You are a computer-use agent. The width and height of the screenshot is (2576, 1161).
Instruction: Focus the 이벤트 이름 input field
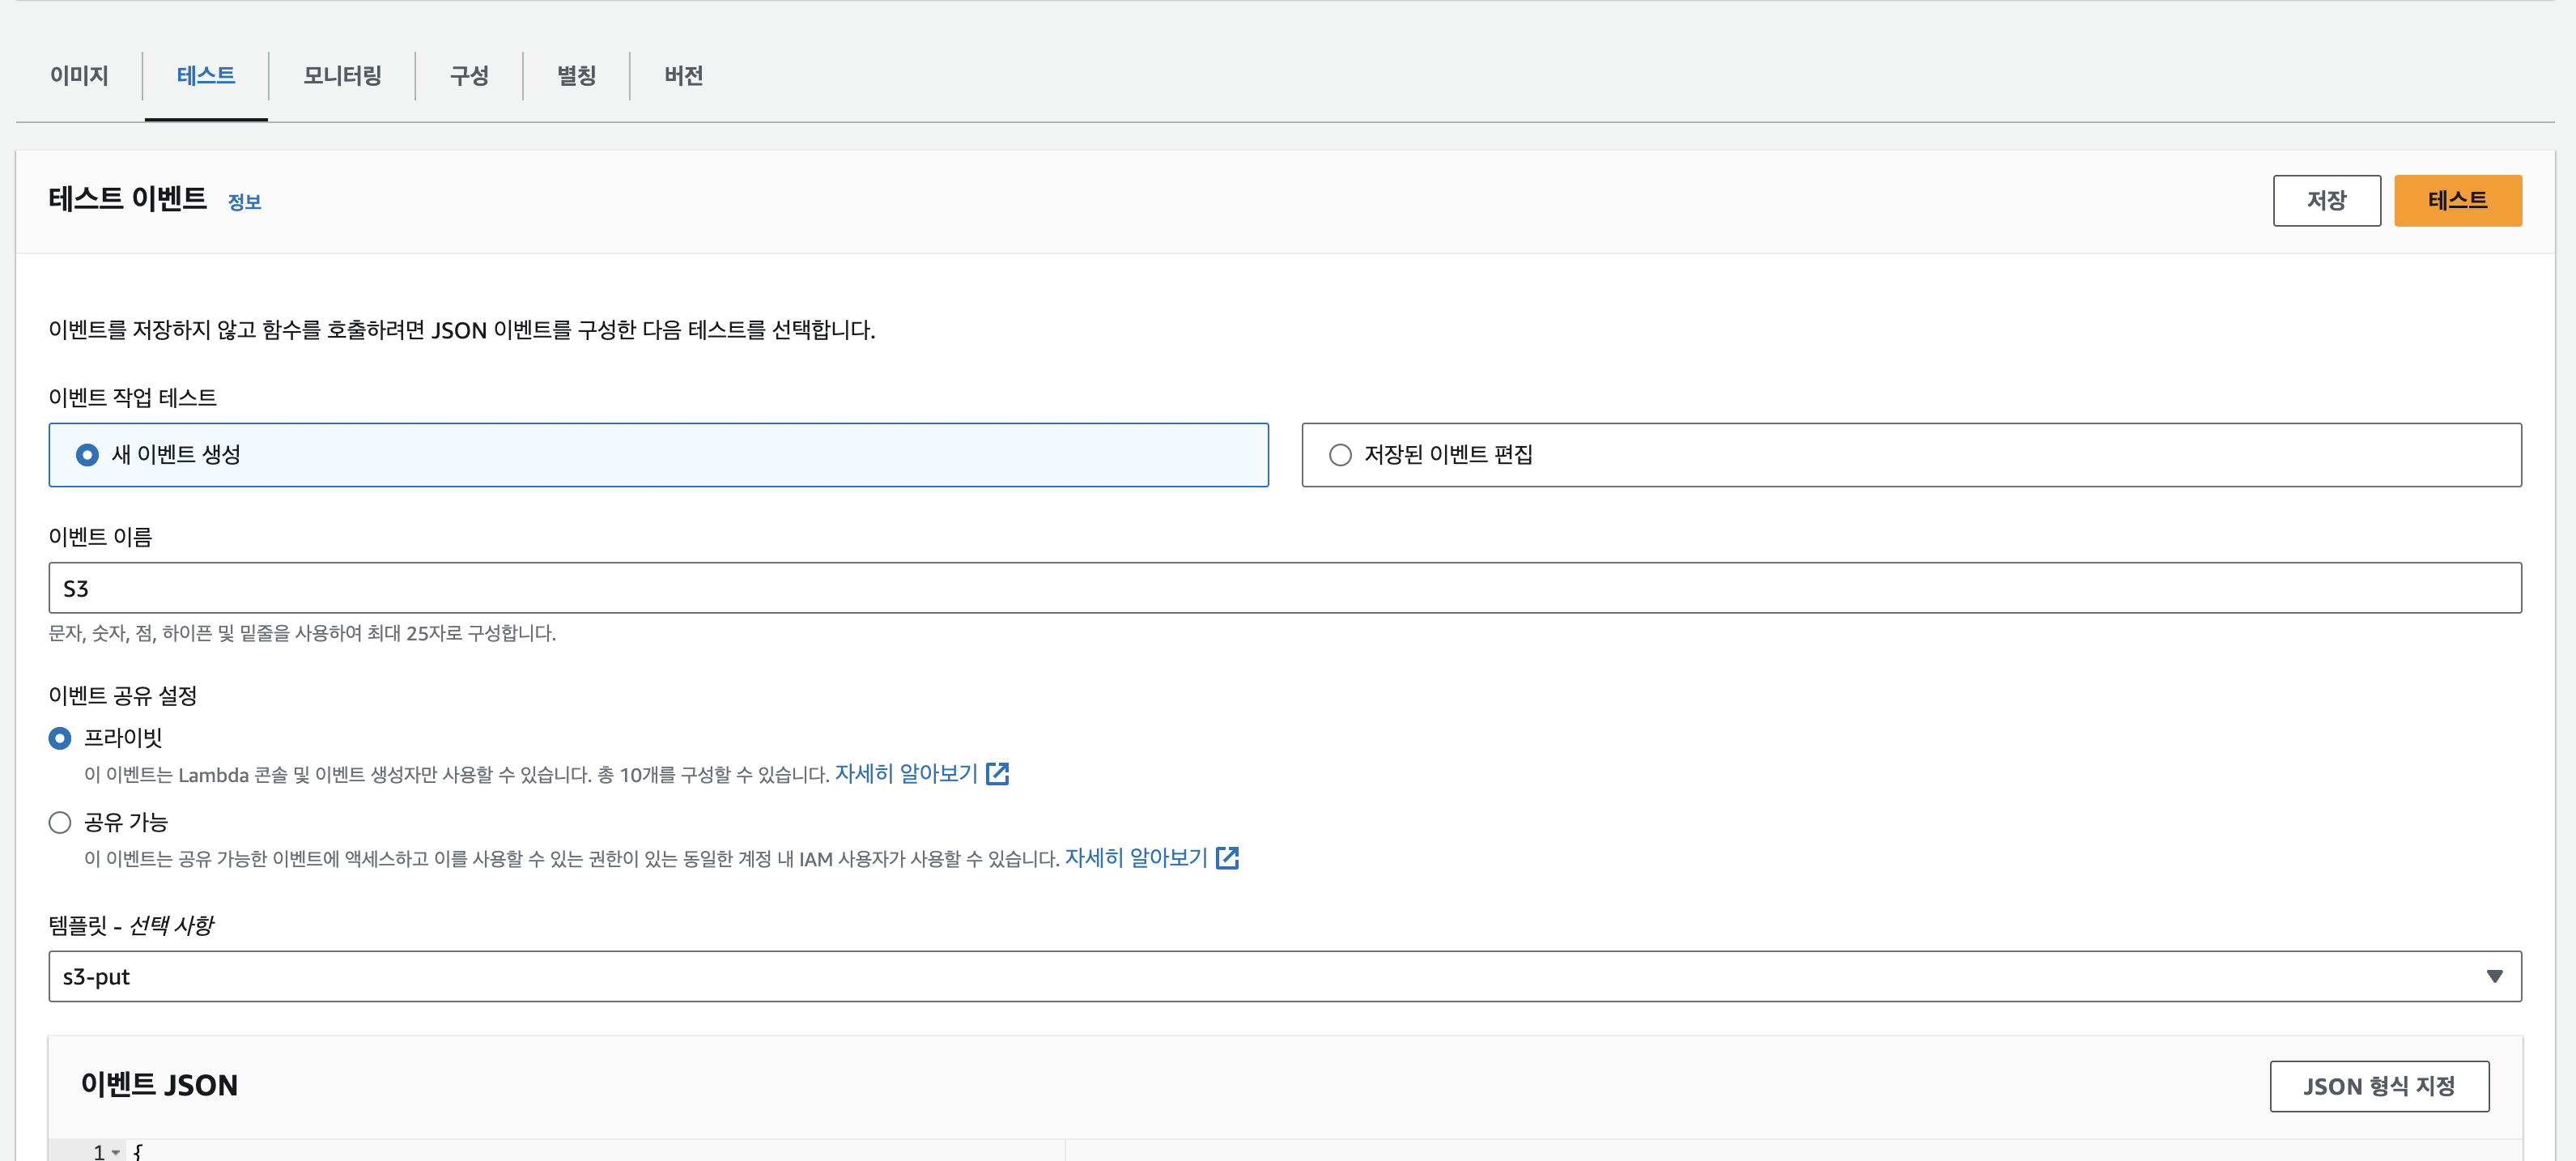(x=1284, y=588)
